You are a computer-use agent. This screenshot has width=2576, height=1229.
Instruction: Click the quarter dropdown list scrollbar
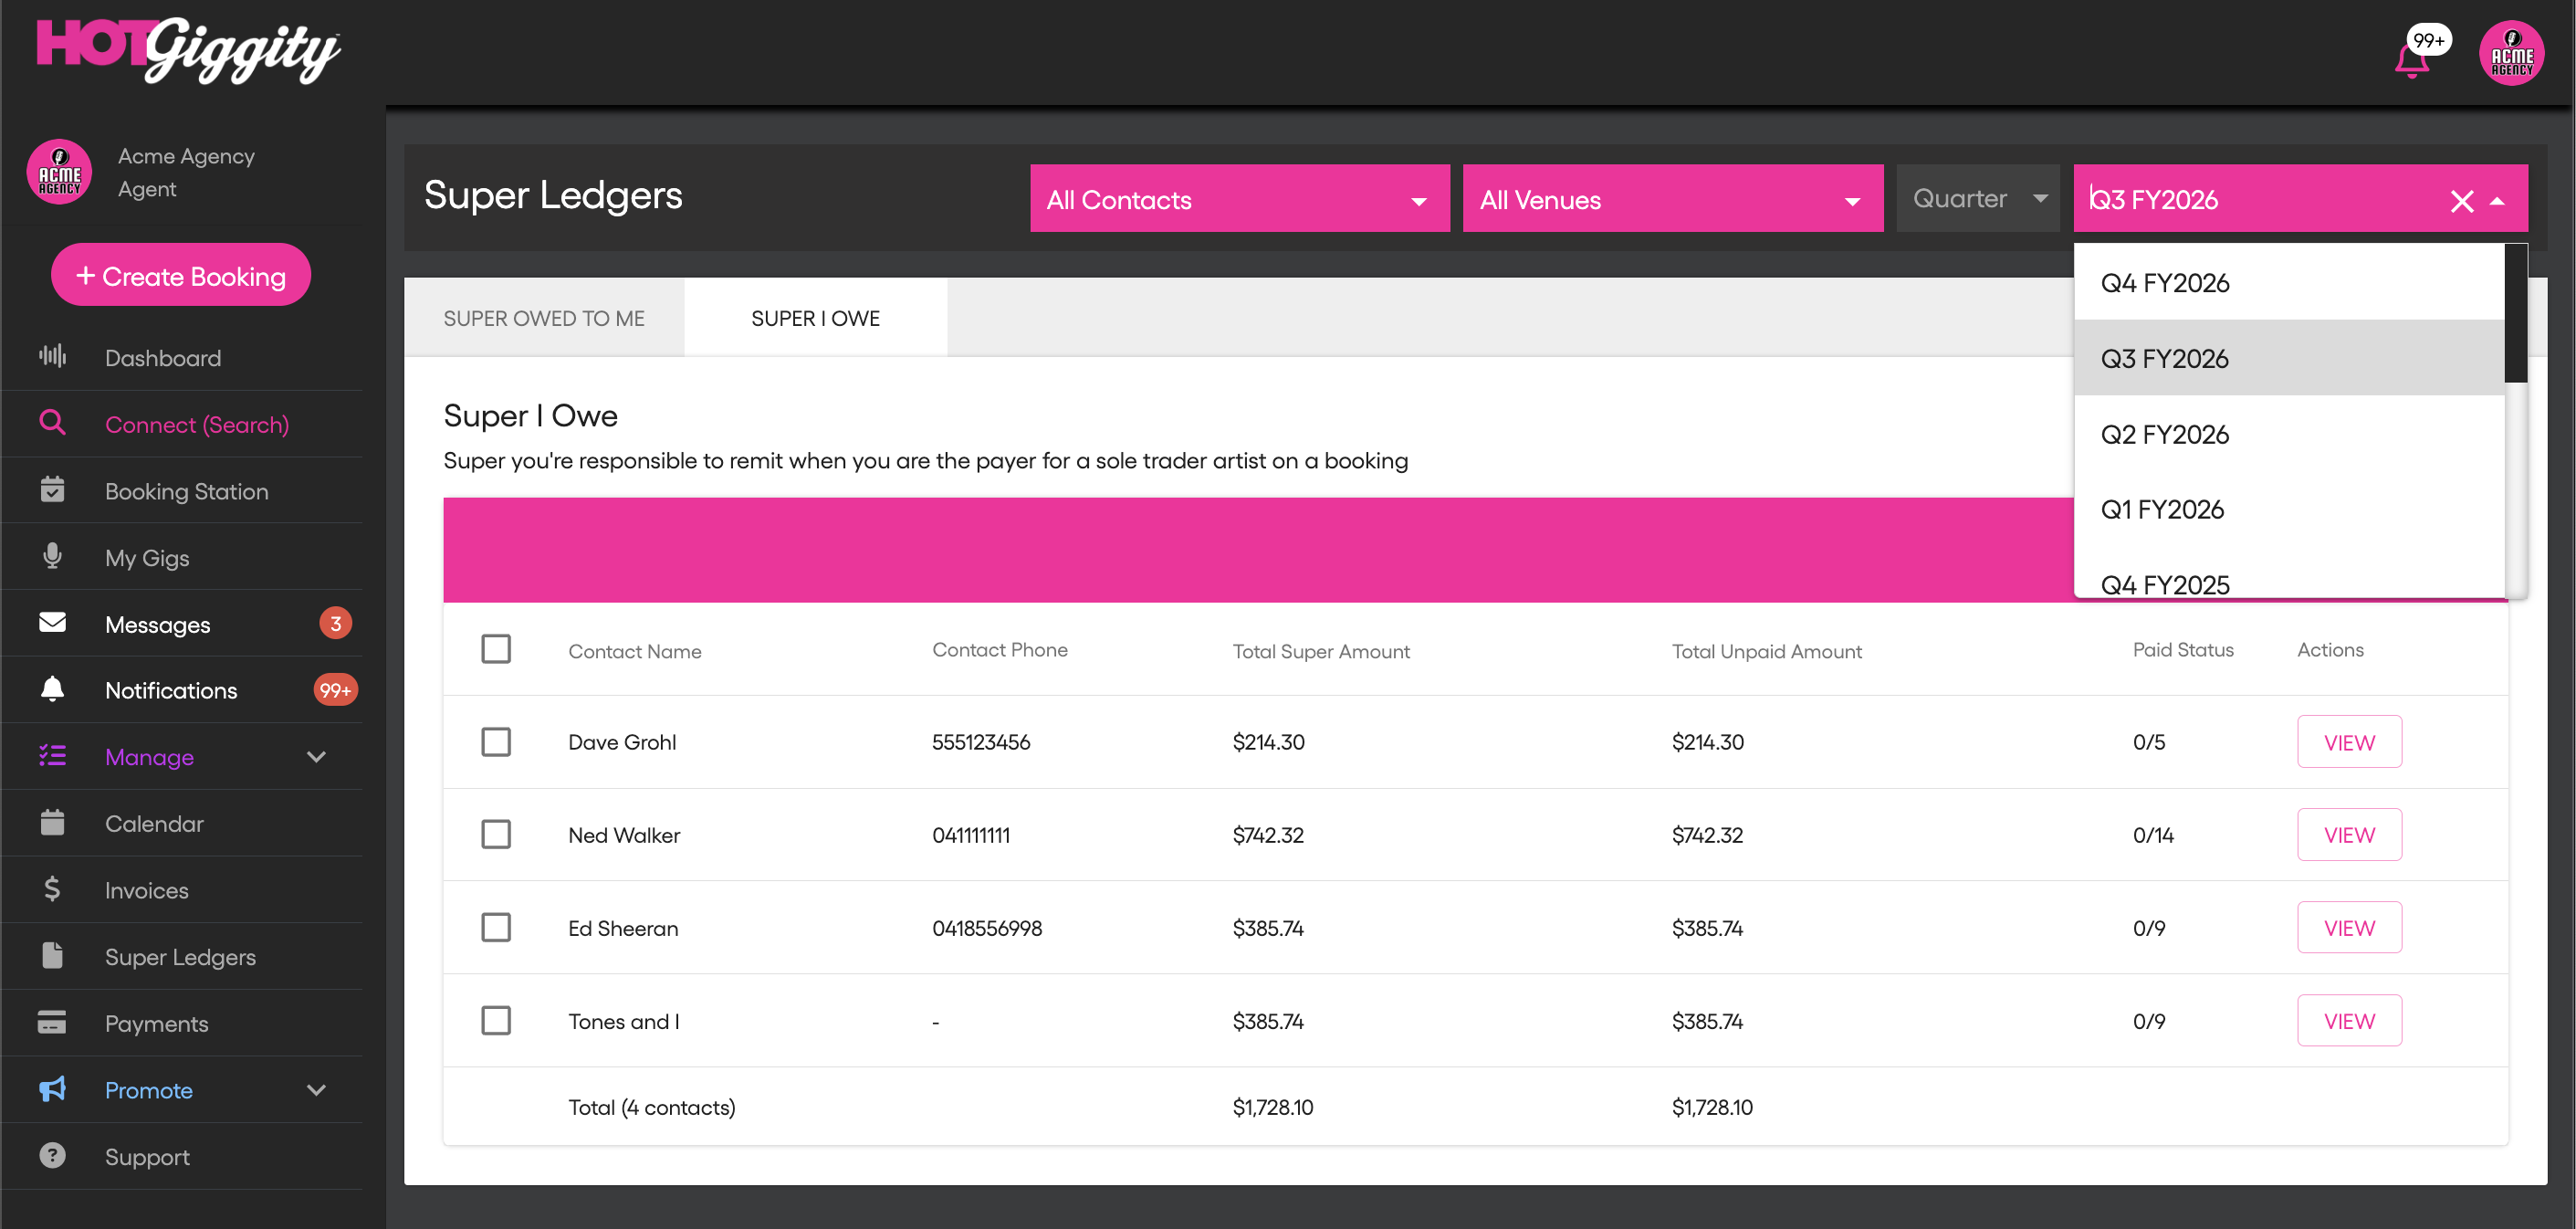pyautogui.click(x=2514, y=314)
